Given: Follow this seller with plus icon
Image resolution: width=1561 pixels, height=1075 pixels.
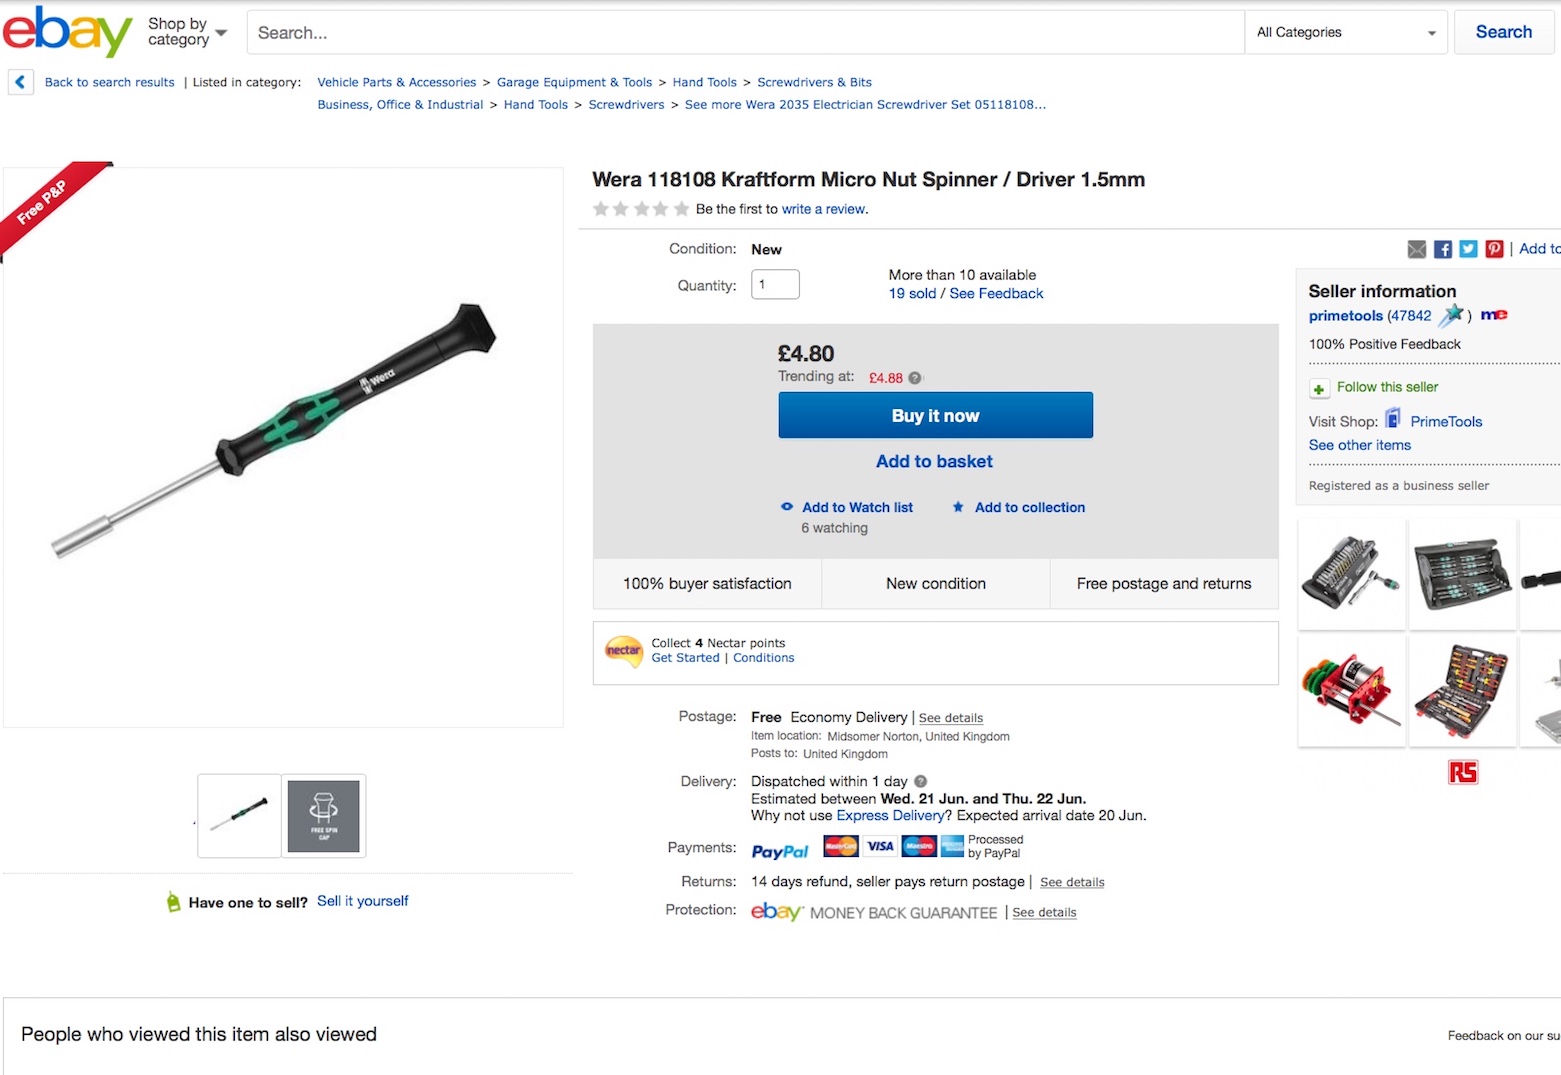Looking at the screenshot, I should 1319,388.
